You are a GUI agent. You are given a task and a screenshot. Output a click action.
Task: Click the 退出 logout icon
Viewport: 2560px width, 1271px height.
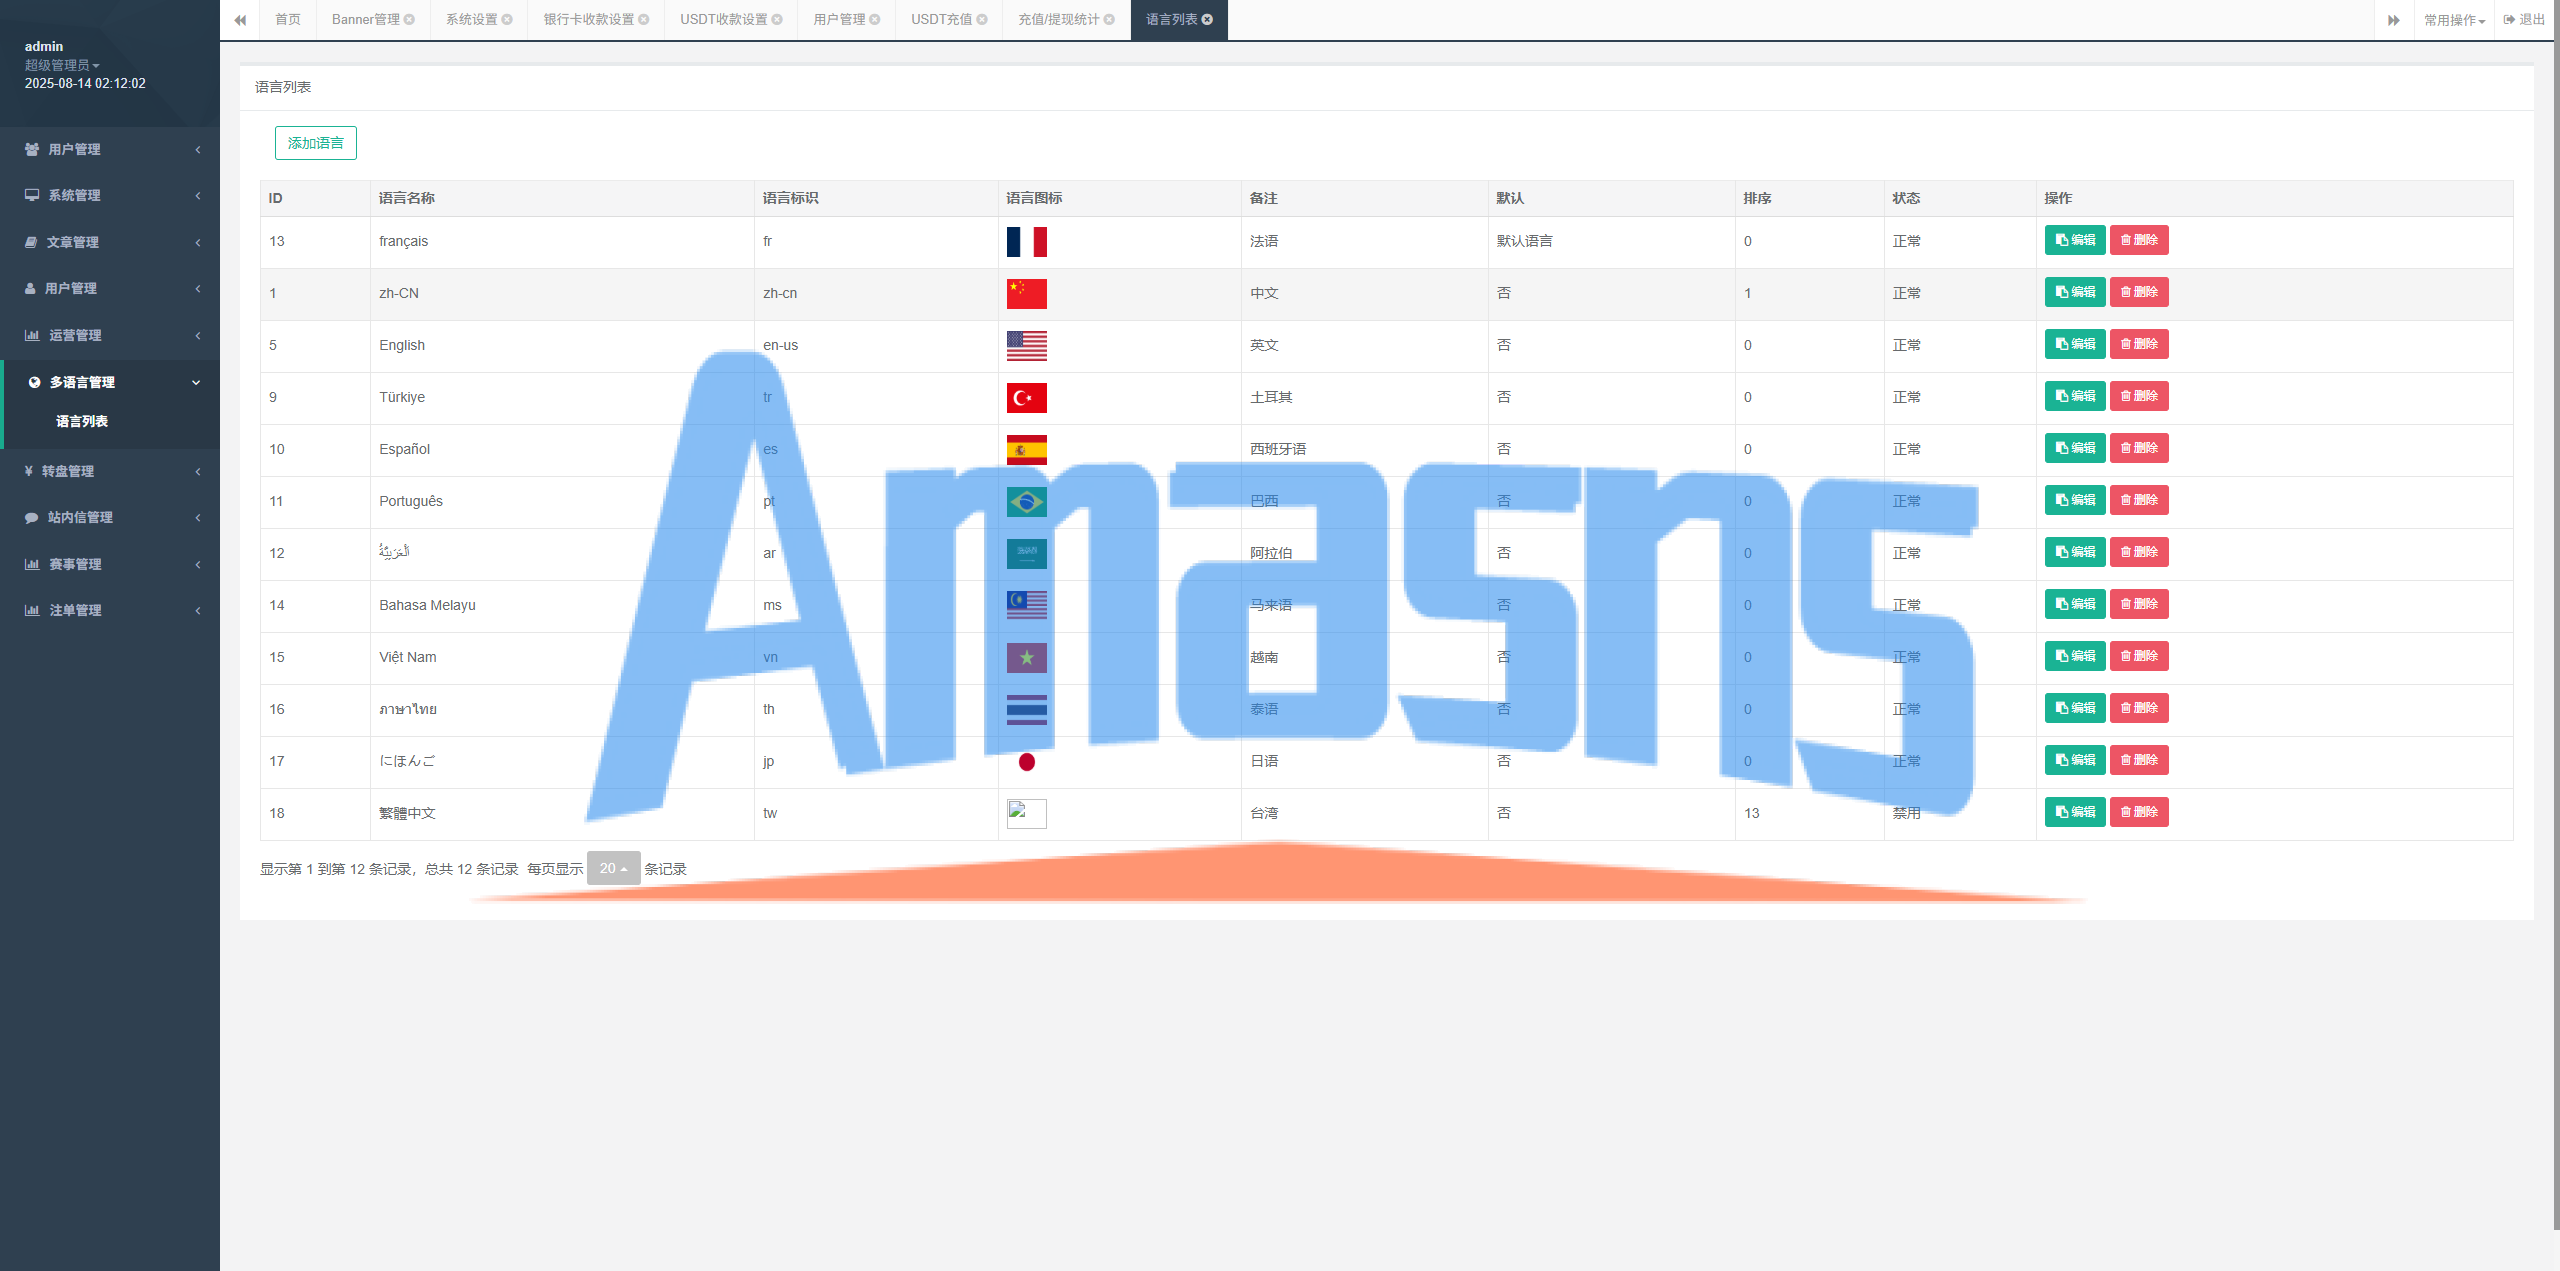(x=2509, y=20)
